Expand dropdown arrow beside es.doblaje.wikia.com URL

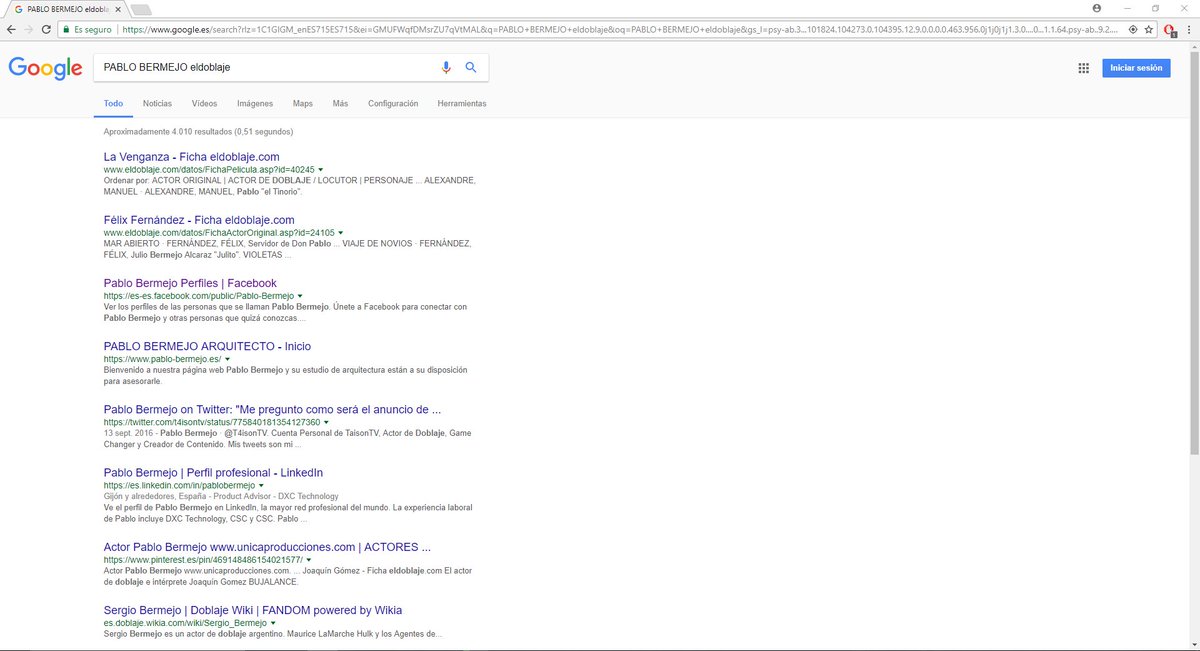tap(272, 623)
